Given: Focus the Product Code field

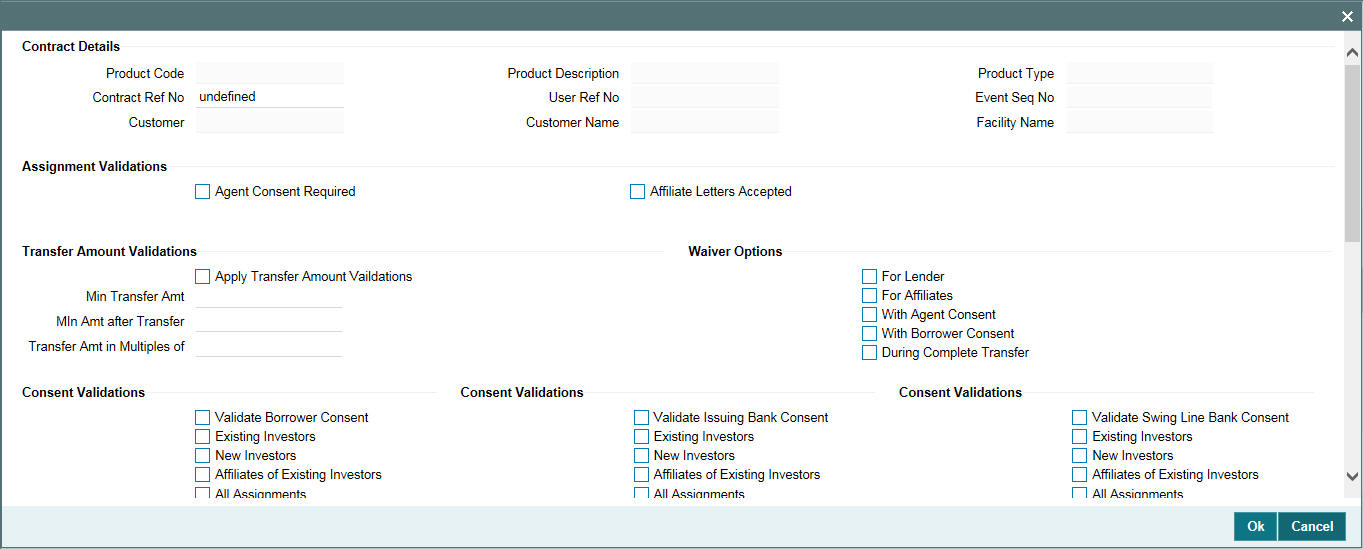Looking at the screenshot, I should [270, 73].
